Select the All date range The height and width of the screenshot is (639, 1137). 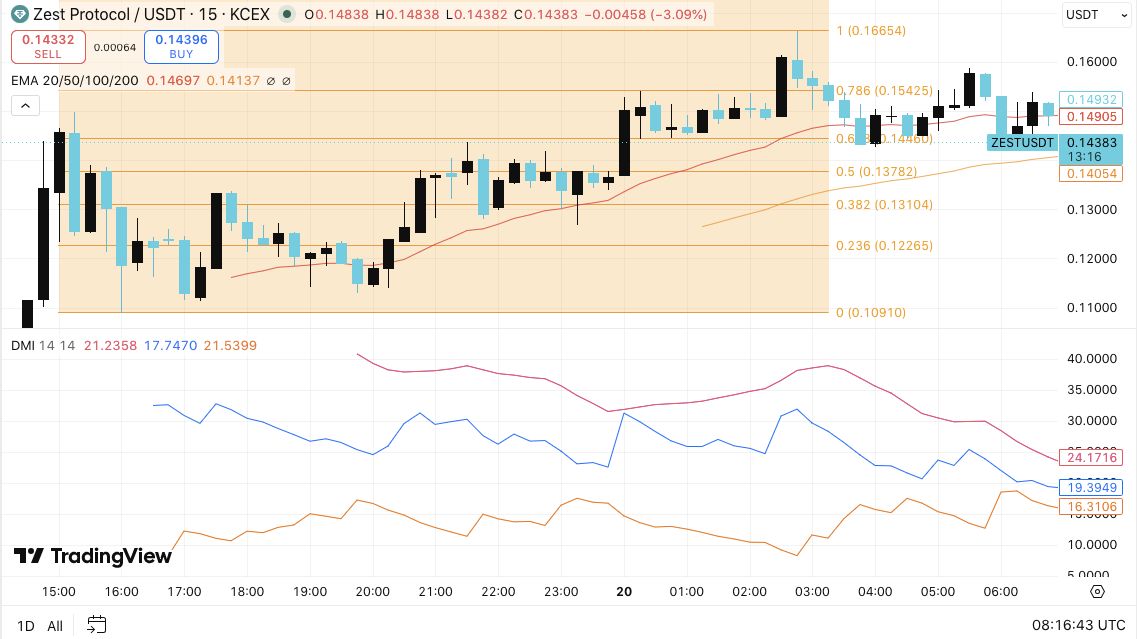55,625
